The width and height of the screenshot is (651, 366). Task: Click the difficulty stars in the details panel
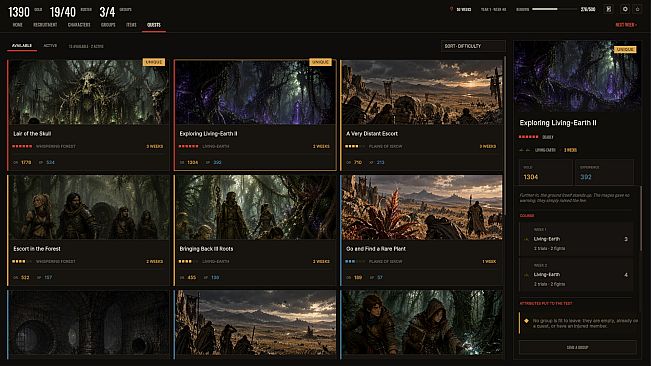point(529,137)
